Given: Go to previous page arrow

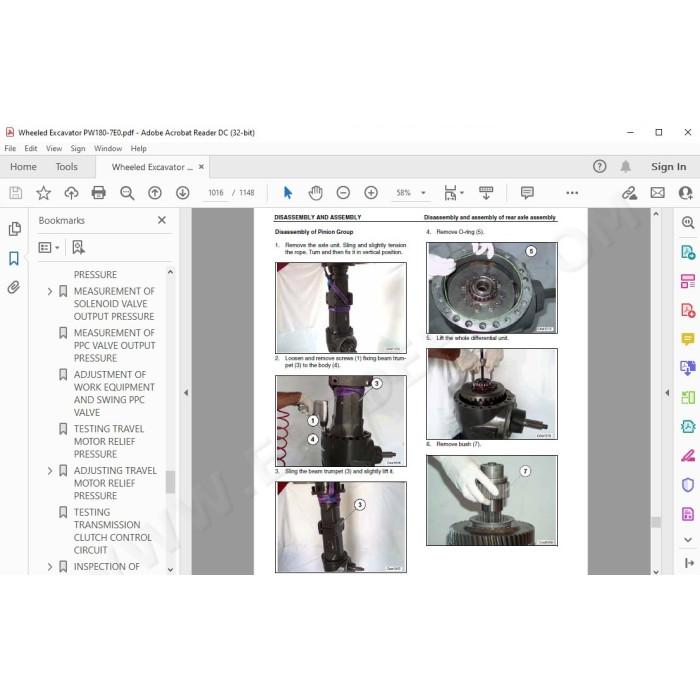Looking at the screenshot, I should pyautogui.click(x=155, y=193).
